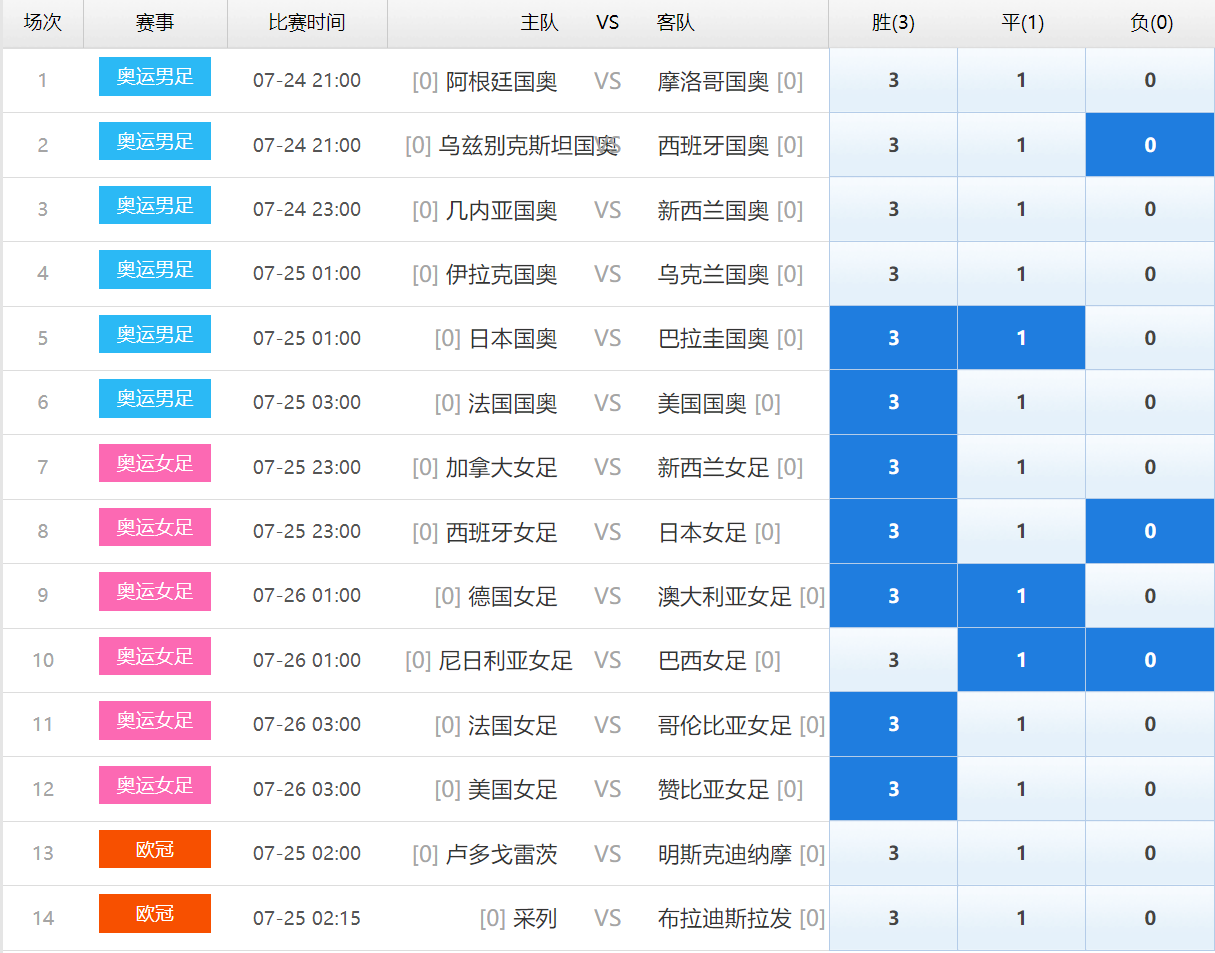Image resolution: width=1215 pixels, height=953 pixels.
Task: Click away team 日本女足
Action: tap(702, 532)
